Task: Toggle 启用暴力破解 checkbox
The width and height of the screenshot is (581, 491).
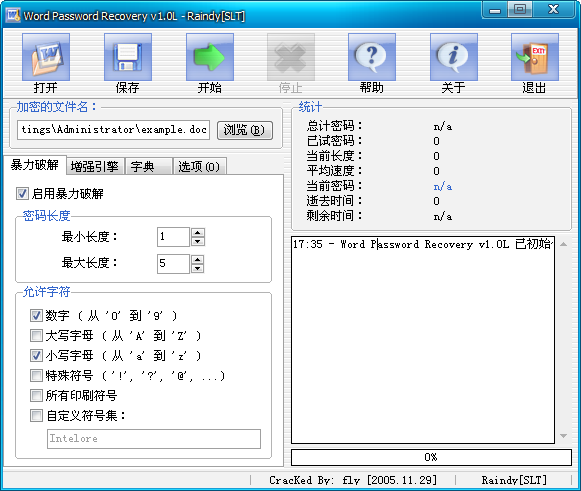Action: pyautogui.click(x=22, y=193)
